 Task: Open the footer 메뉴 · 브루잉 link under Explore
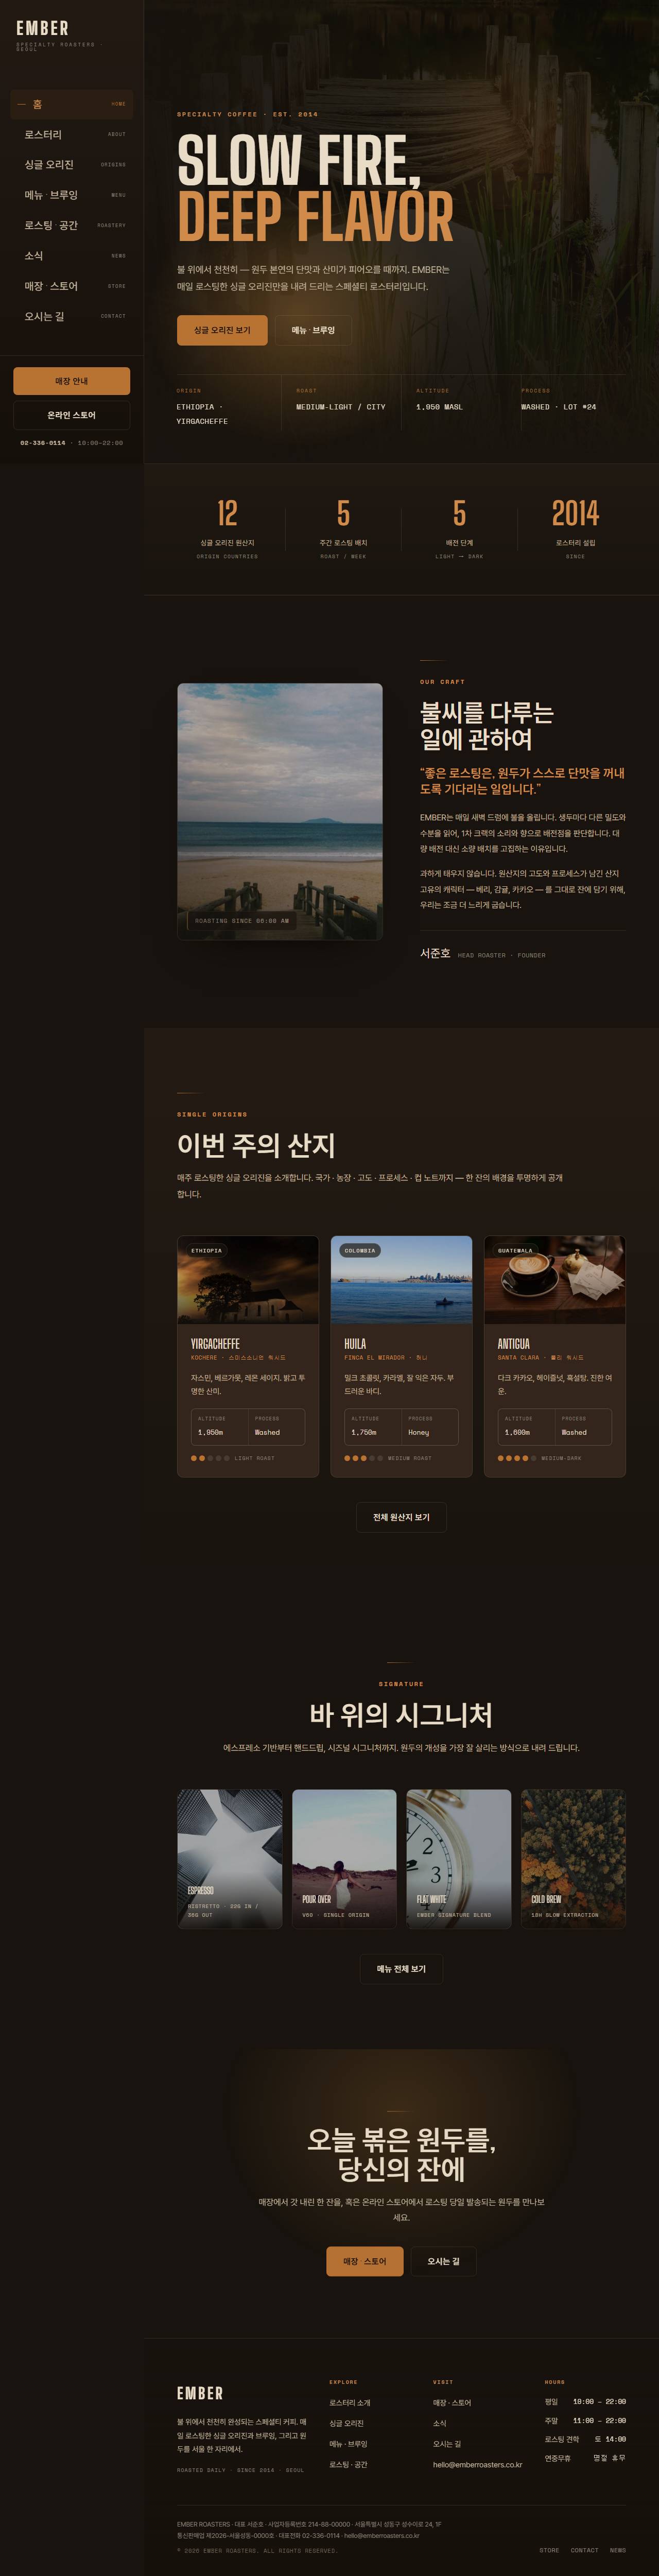click(x=349, y=2444)
